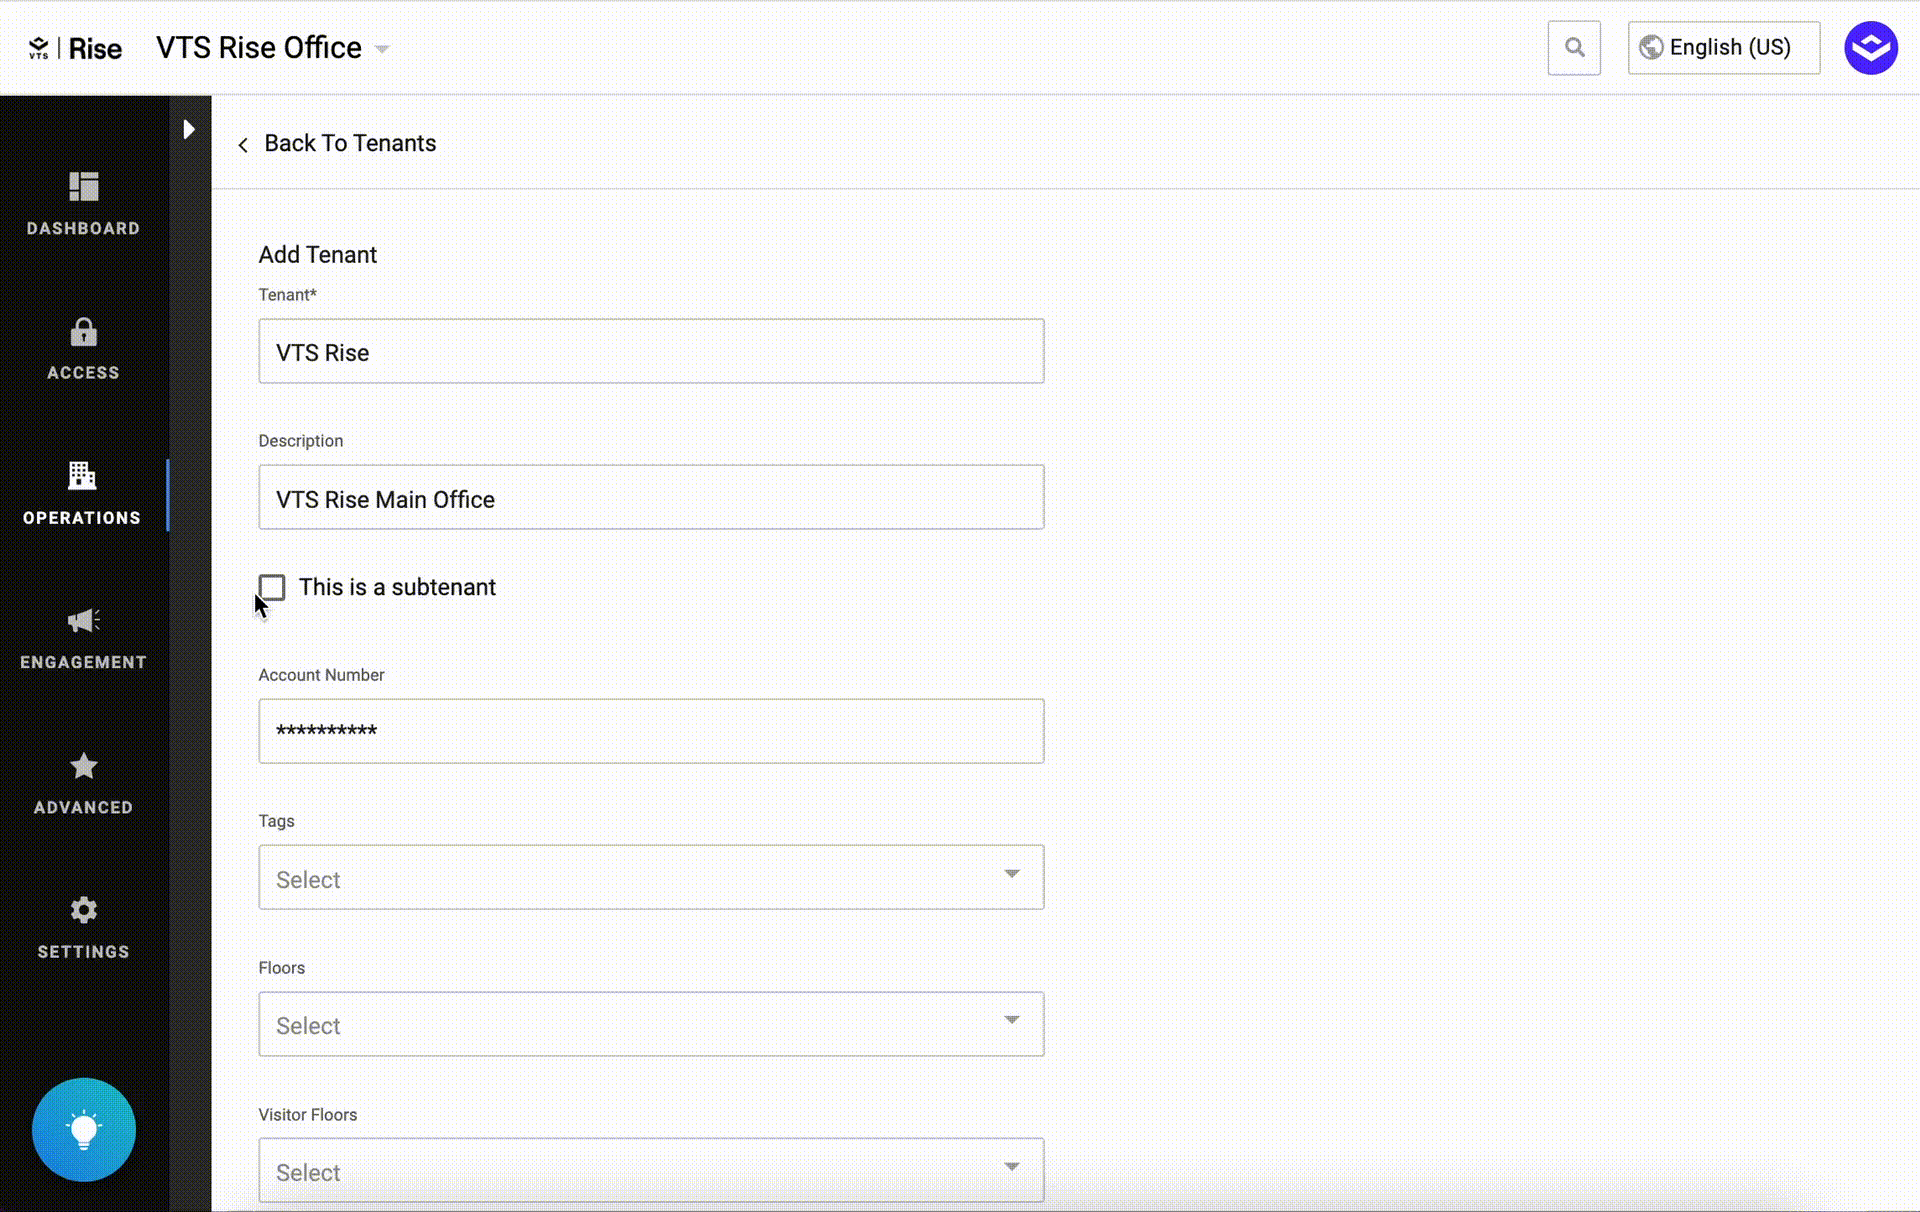Click the search magnifier icon

click(1574, 48)
